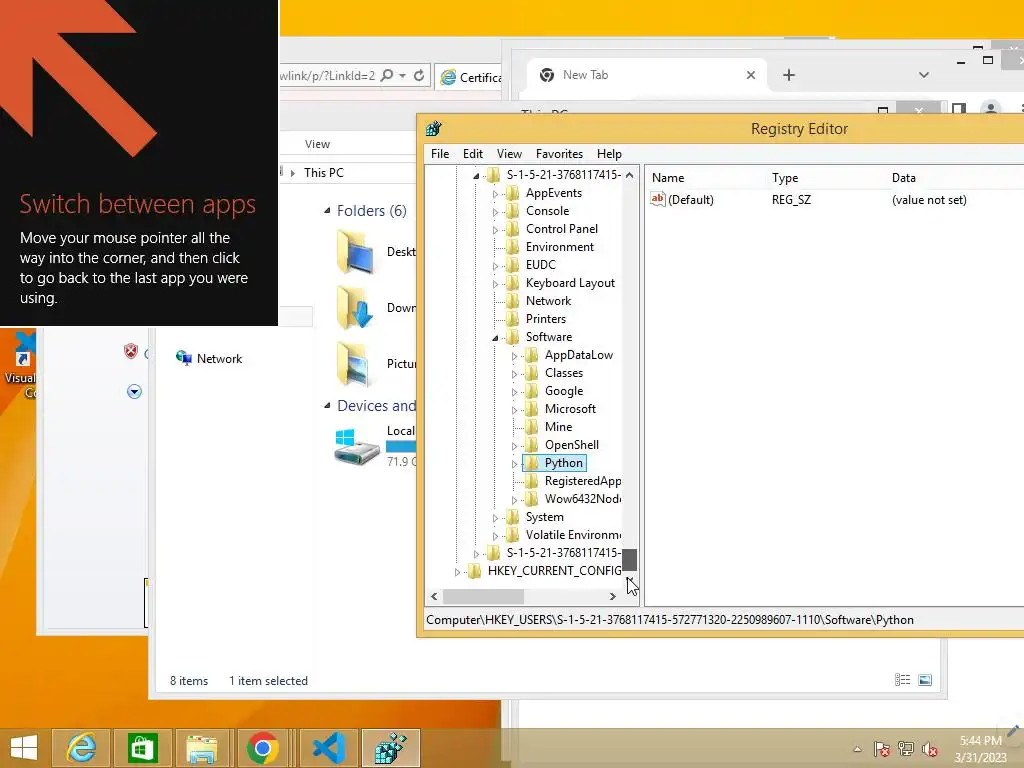Select the RegisteredApp registry key

(x=583, y=481)
